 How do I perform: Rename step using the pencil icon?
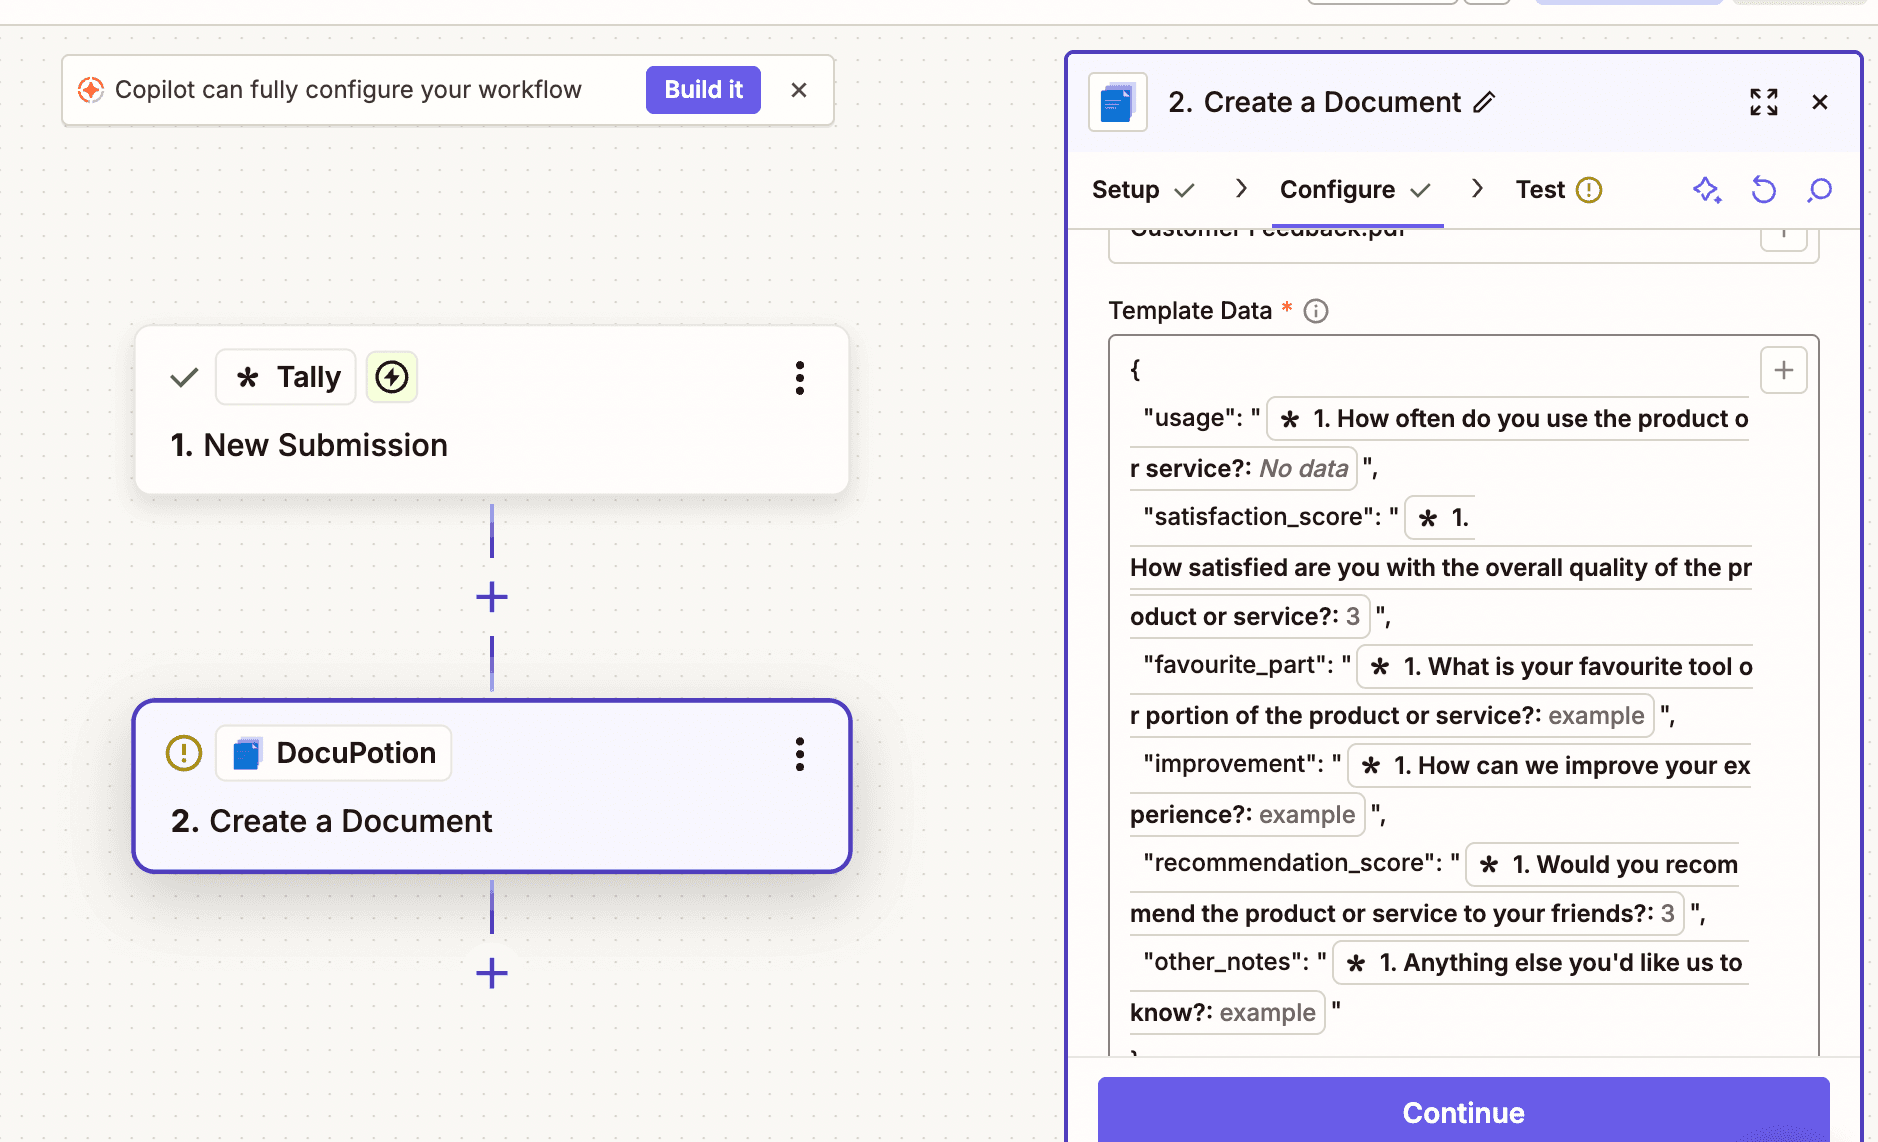[x=1485, y=102]
